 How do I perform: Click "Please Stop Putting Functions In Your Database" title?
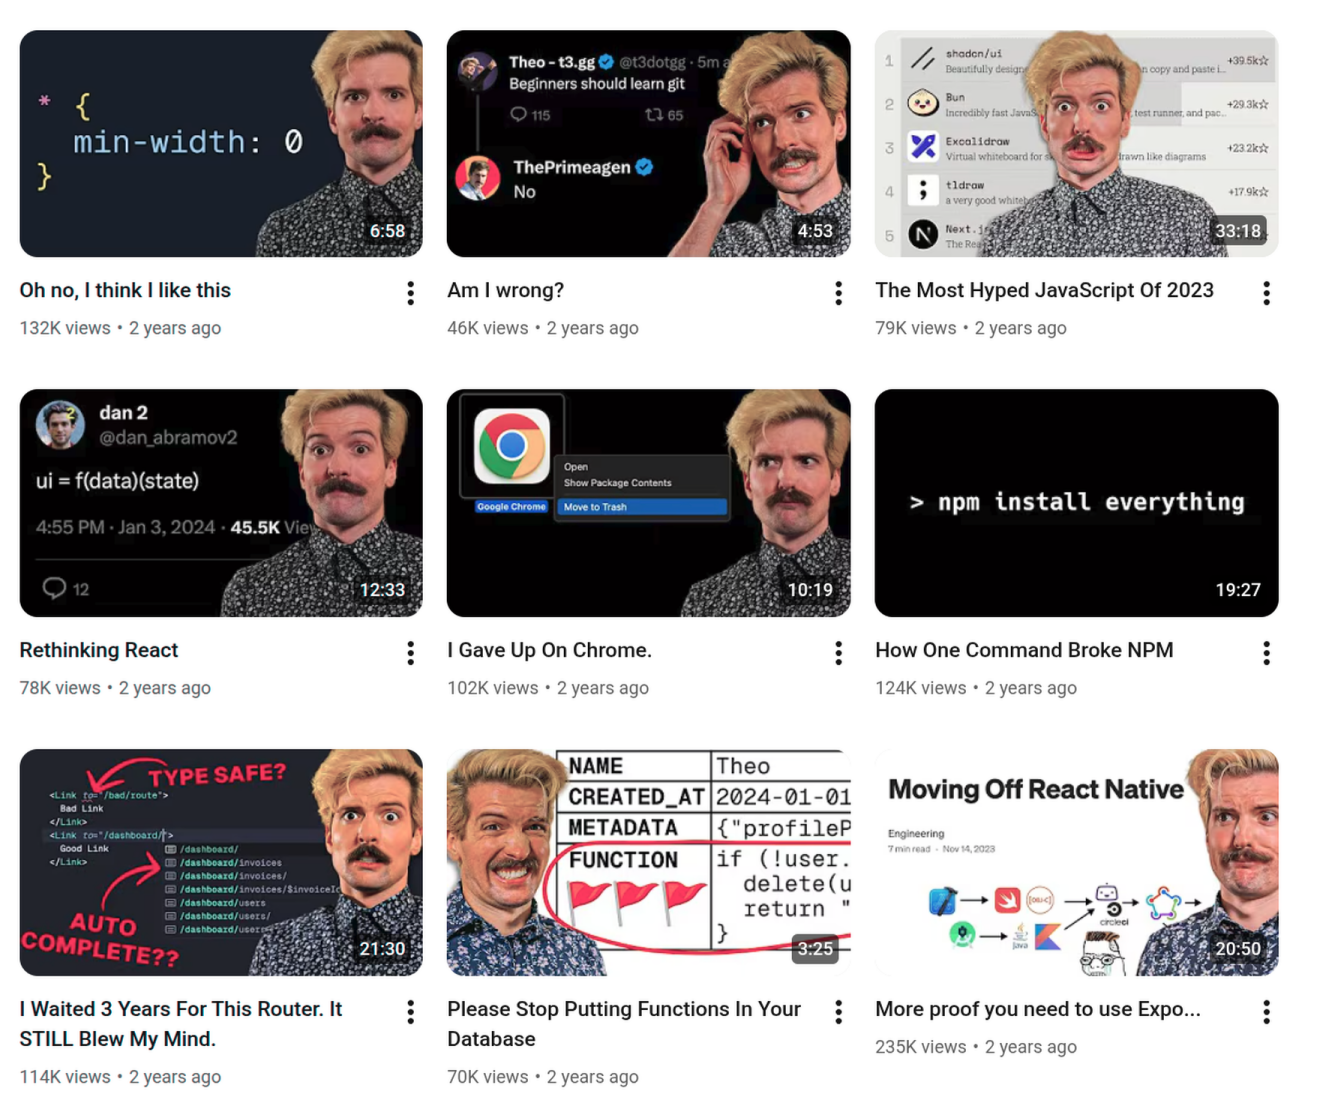624,1024
